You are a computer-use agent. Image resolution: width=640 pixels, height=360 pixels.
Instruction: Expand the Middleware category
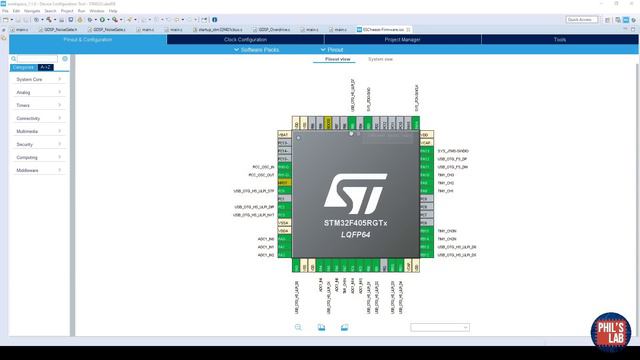point(38,171)
